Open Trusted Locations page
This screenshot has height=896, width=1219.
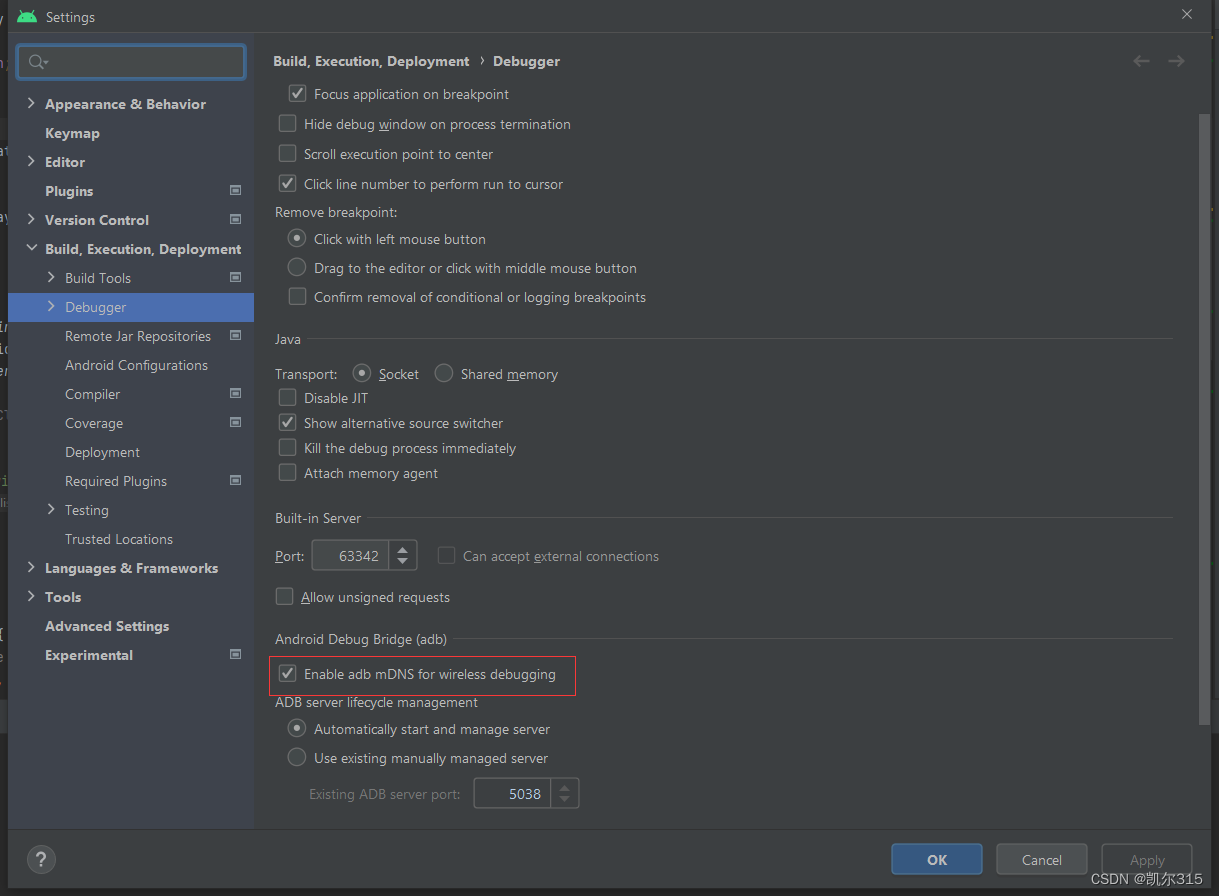(119, 539)
